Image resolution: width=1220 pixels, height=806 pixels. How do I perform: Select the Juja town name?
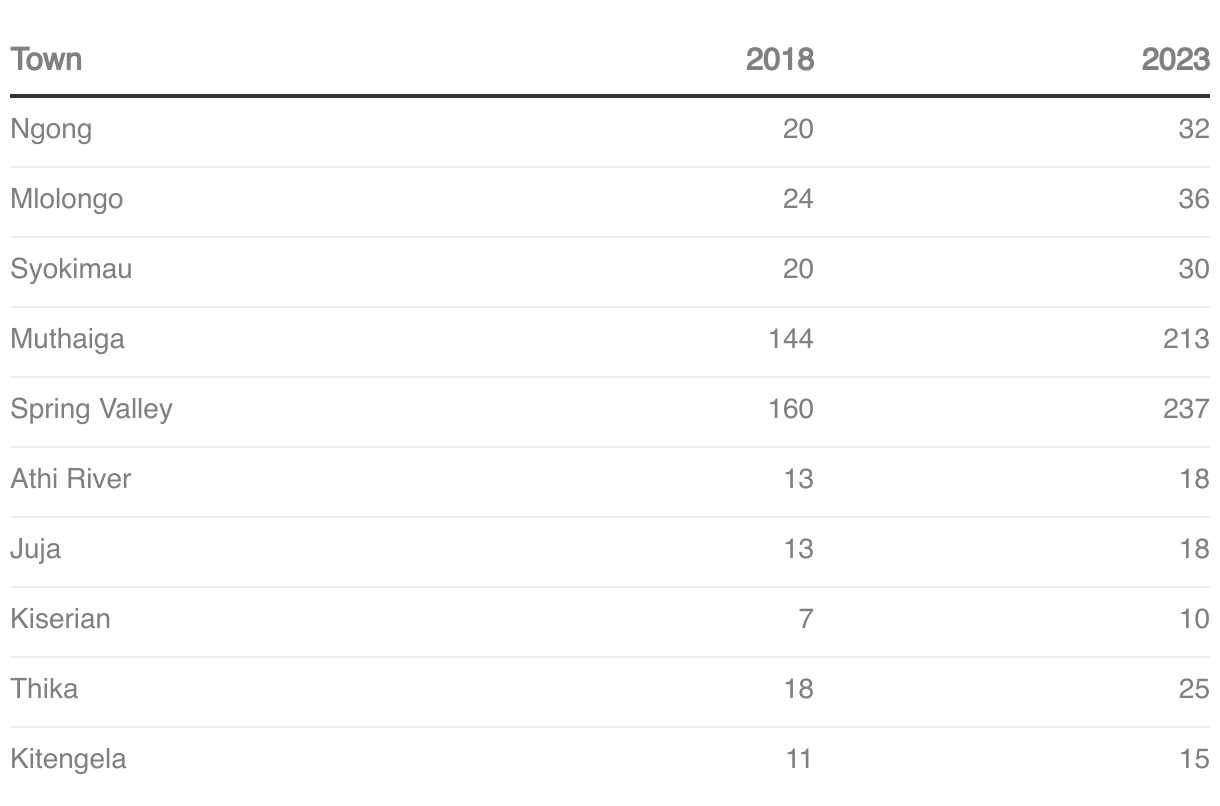(x=36, y=549)
